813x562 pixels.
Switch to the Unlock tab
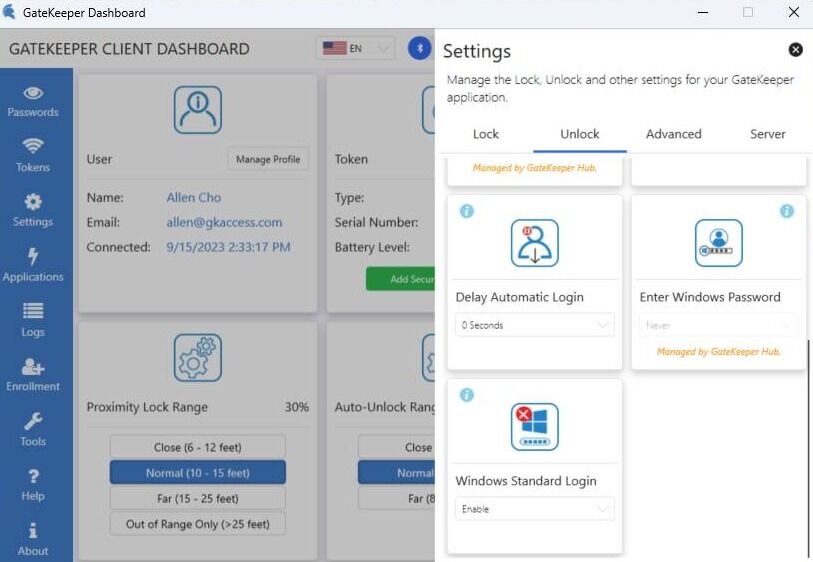(580, 134)
